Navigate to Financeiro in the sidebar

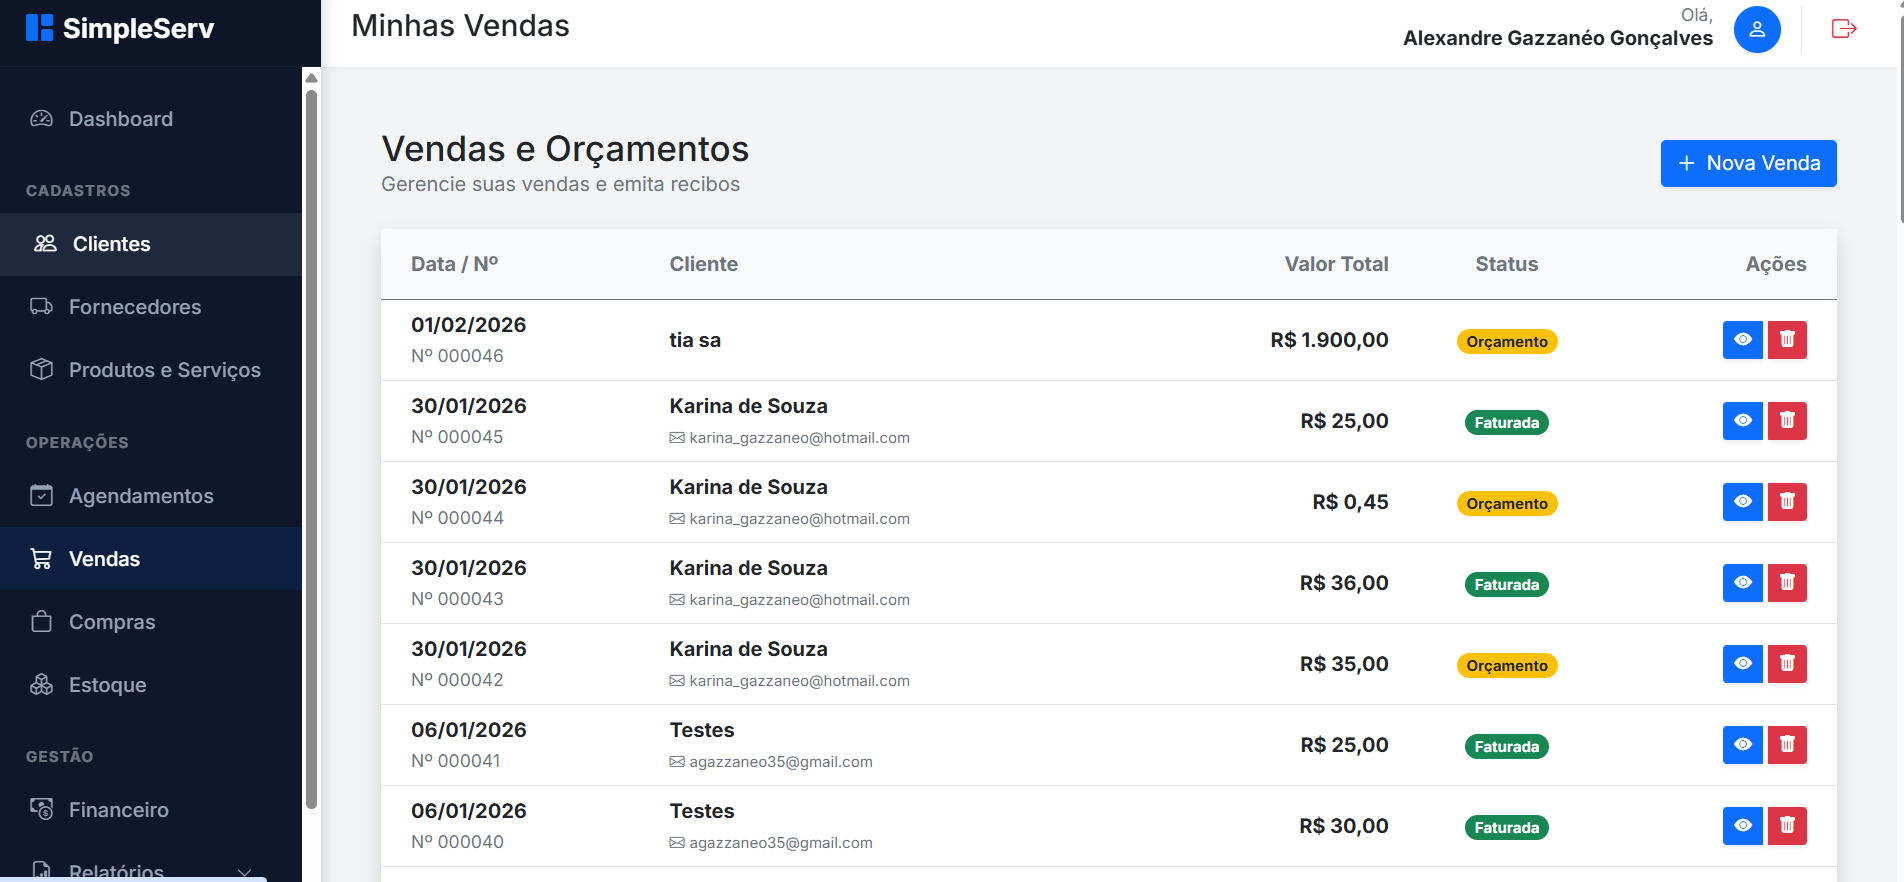coord(118,810)
